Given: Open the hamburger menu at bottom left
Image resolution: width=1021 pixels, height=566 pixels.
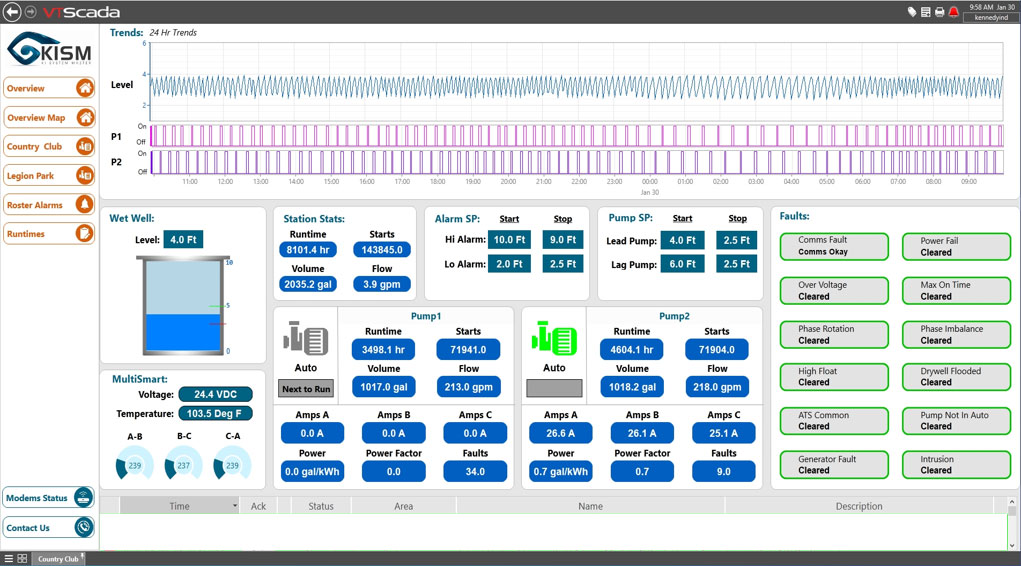Looking at the screenshot, I should [8, 559].
